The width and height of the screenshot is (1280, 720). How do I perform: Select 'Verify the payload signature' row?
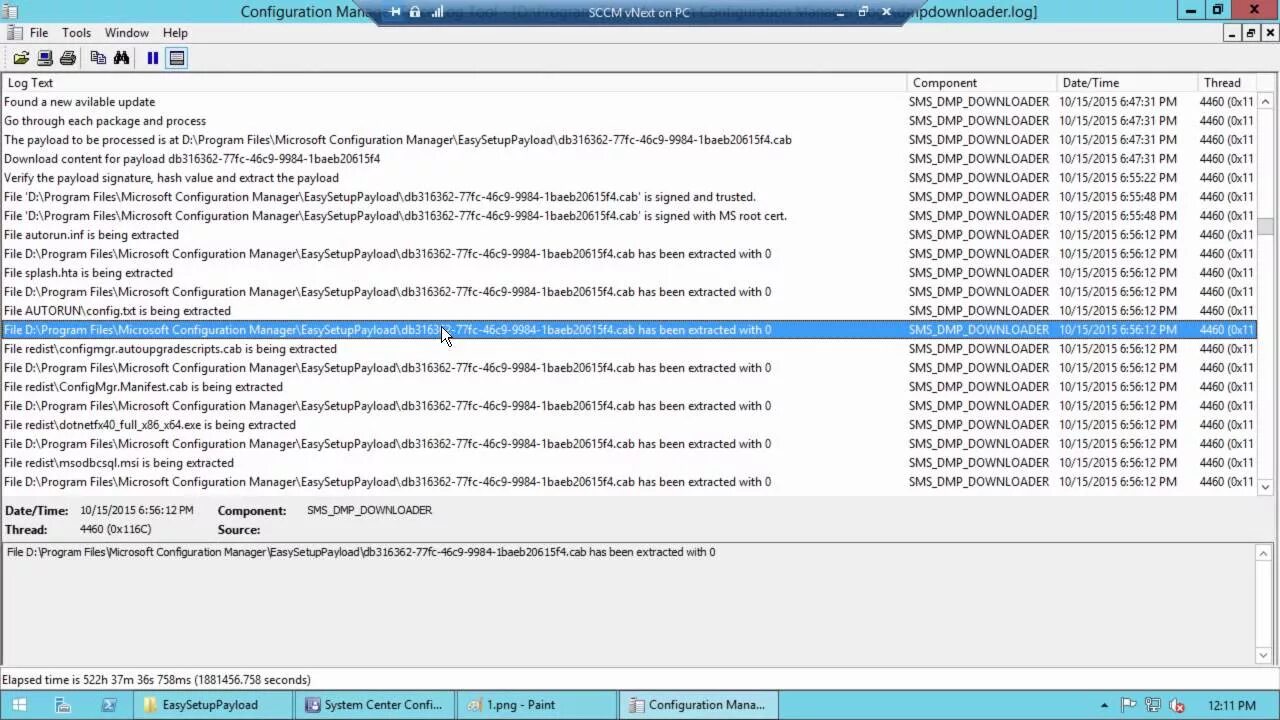pyautogui.click(x=628, y=178)
